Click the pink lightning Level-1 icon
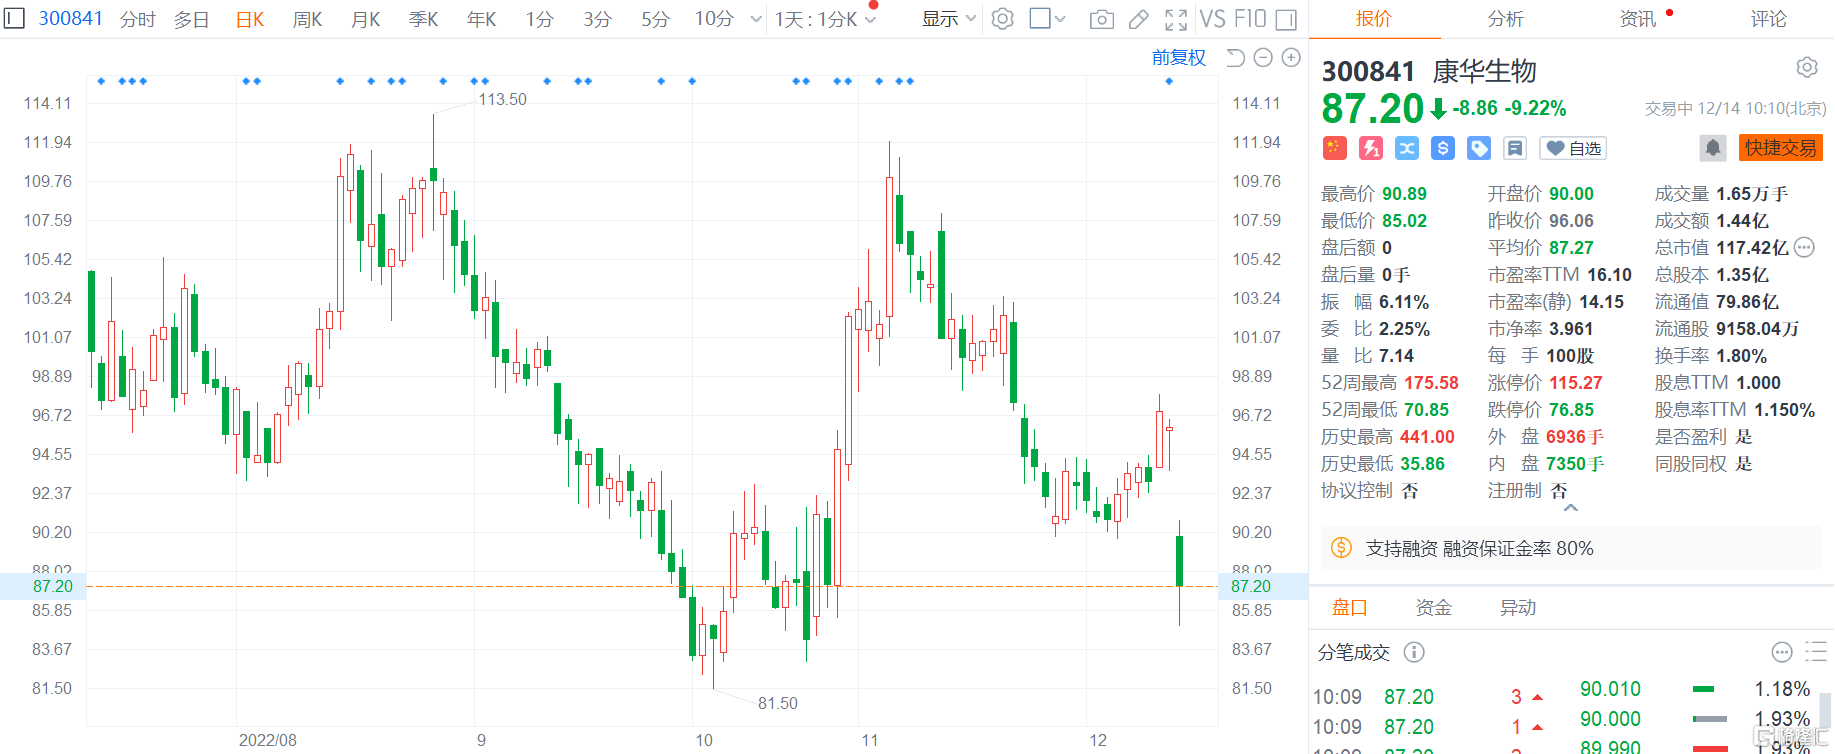Screen dimensions: 1835x754 click(1371, 148)
